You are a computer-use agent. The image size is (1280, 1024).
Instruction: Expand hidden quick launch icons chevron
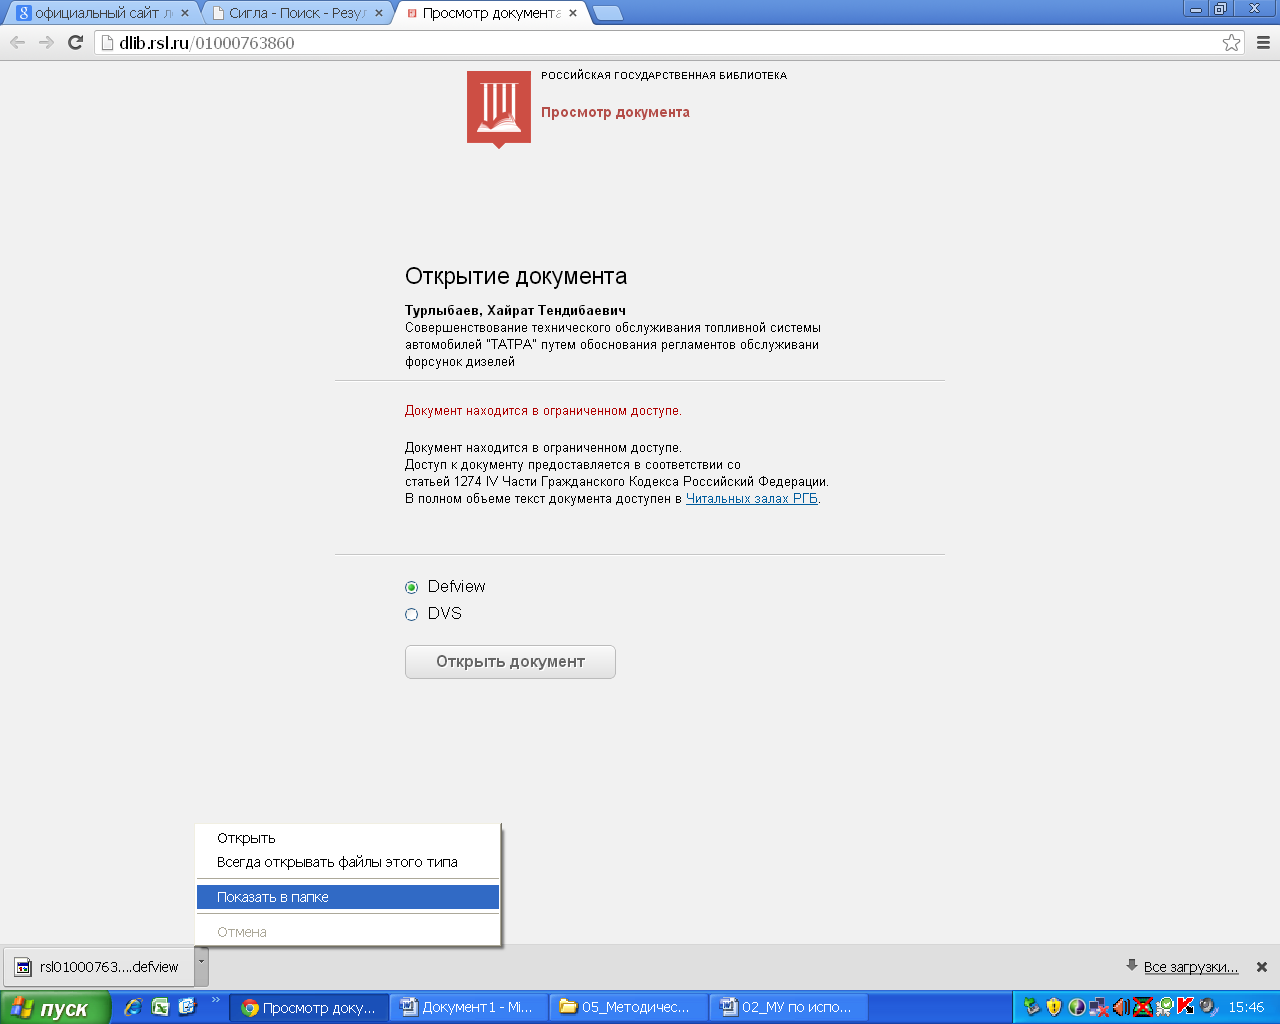[215, 1001]
